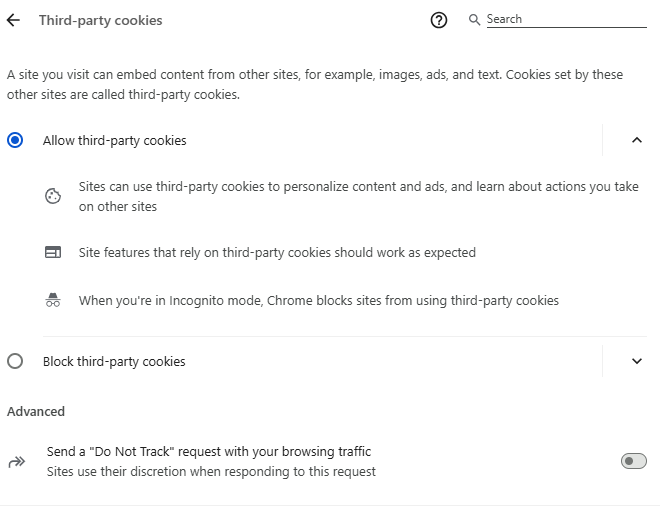Viewport: 660px width, 514px height.
Task: Click the cookie icon beside personalization text
Action: click(x=54, y=196)
